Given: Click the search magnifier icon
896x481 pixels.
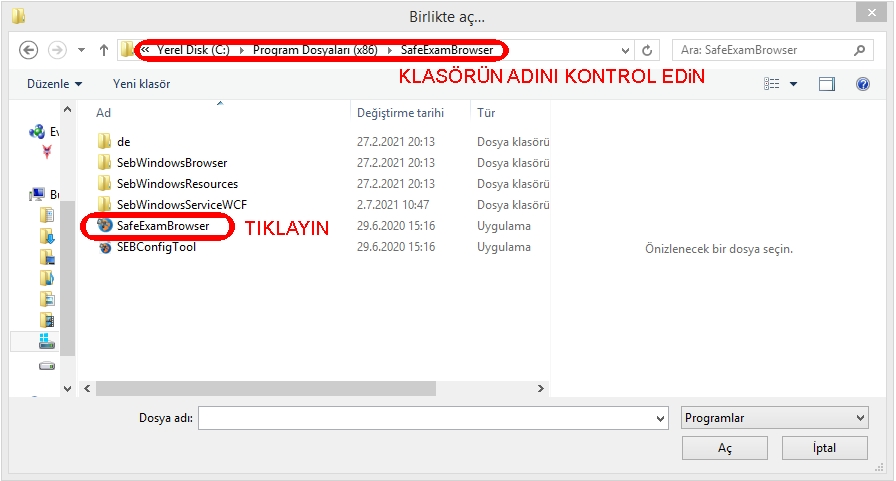Looking at the screenshot, I should [858, 50].
